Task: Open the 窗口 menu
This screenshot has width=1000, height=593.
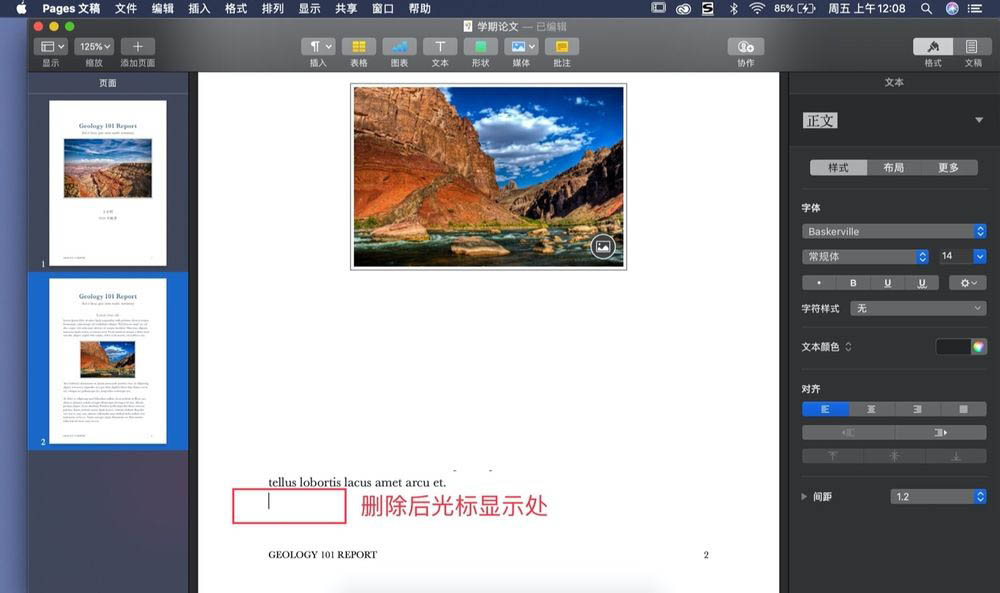Action: pyautogui.click(x=383, y=8)
